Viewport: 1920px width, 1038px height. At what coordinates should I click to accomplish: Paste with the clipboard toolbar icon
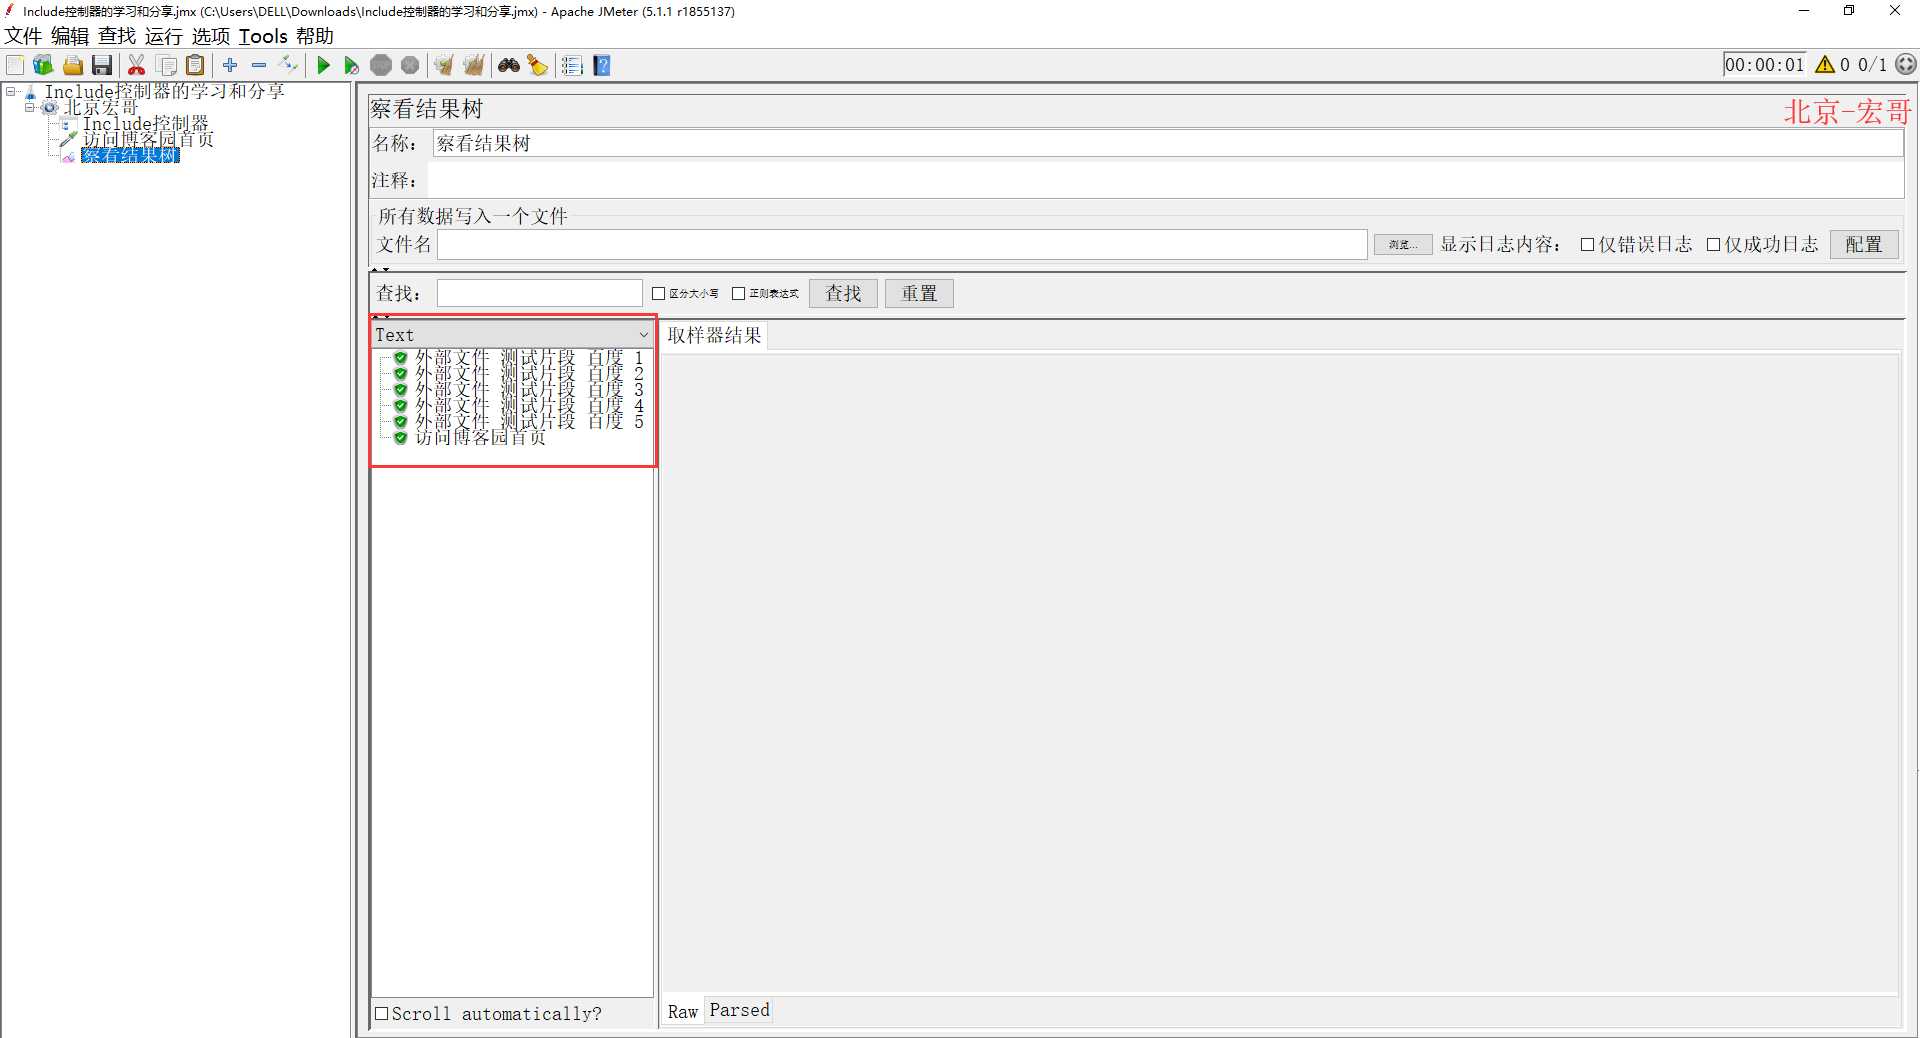click(x=196, y=66)
